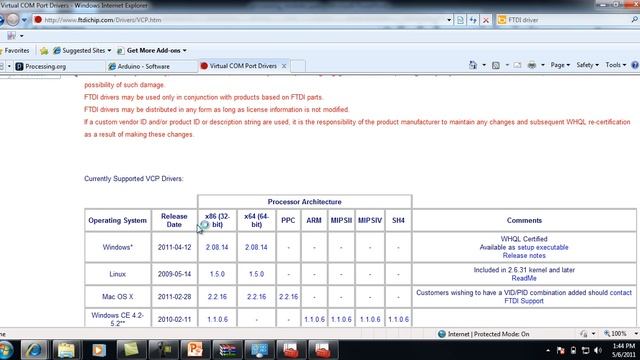Click the 100% zoom level button
Image resolution: width=640 pixels, height=360 pixels.
pyautogui.click(x=616, y=334)
